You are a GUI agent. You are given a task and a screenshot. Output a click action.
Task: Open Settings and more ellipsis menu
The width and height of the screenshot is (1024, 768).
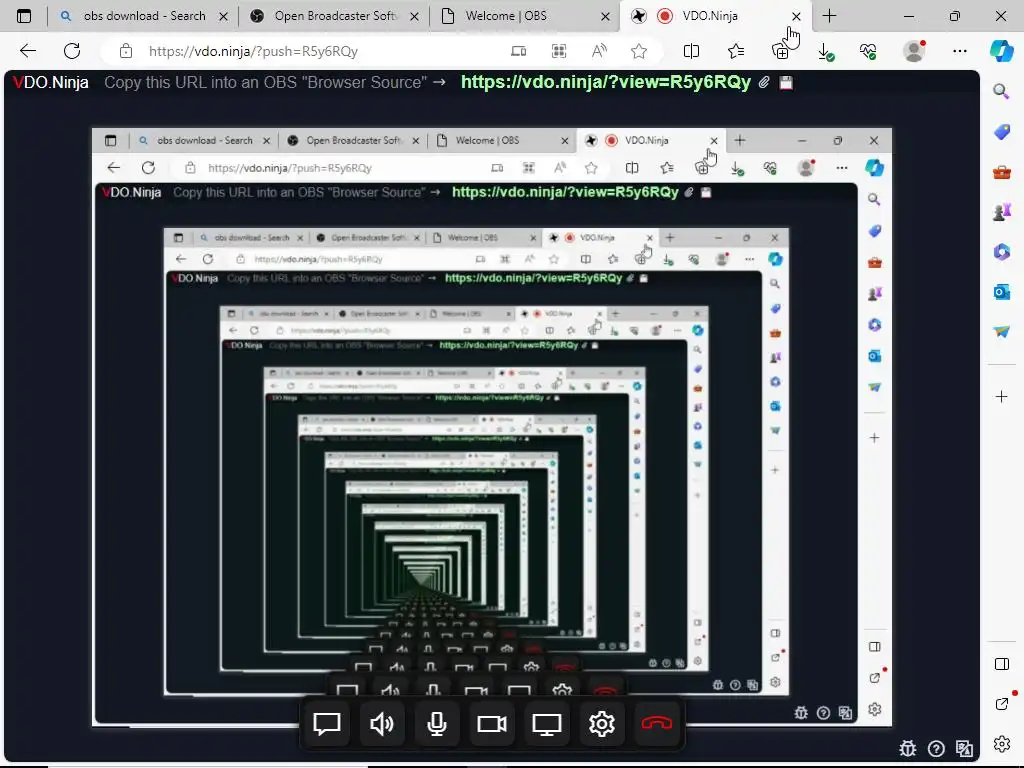[959, 51]
